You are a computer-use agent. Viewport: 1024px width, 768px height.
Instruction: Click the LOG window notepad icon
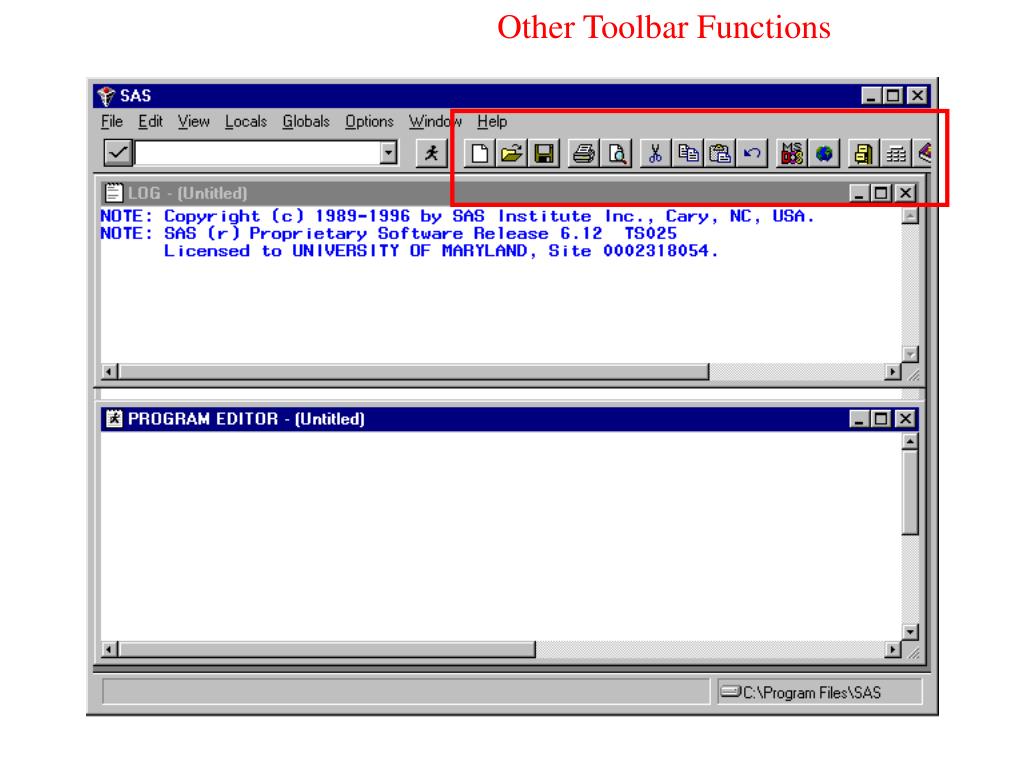click(x=114, y=193)
